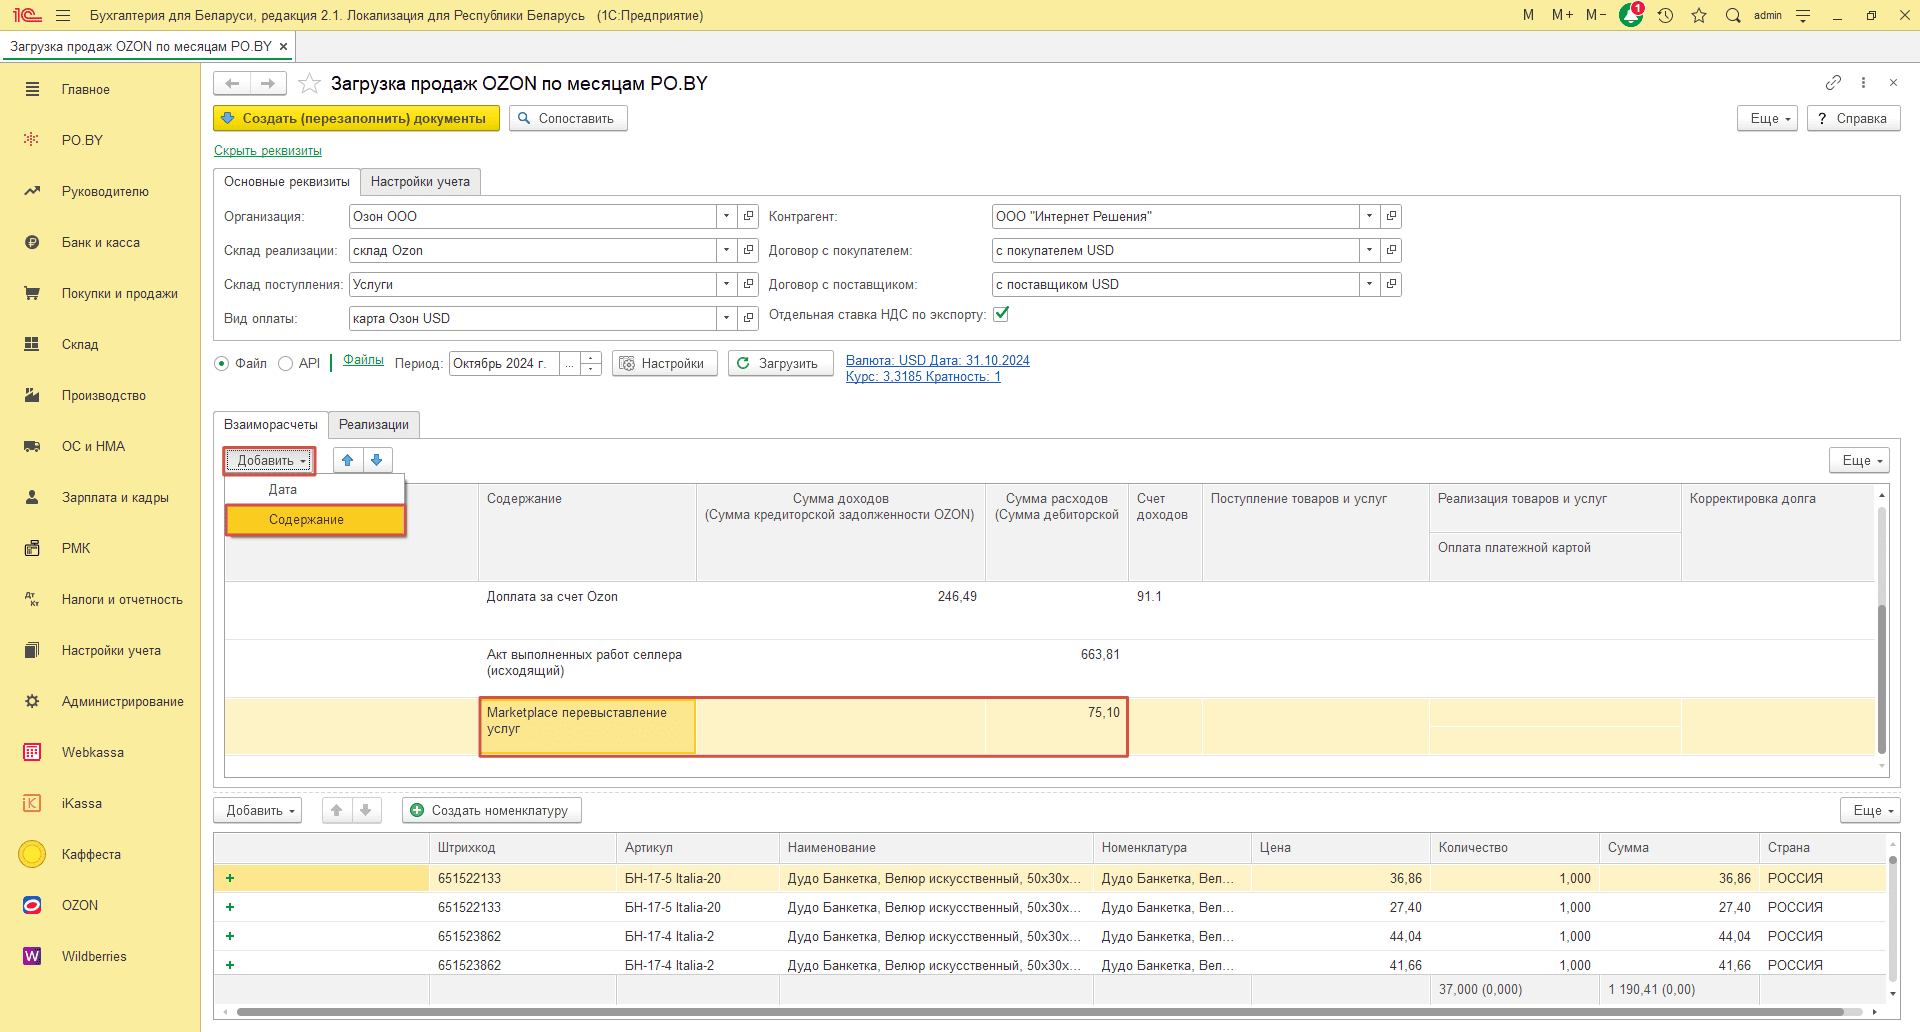The width and height of the screenshot is (1920, 1032).
Task: Open the history clock icon
Action: click(1665, 15)
